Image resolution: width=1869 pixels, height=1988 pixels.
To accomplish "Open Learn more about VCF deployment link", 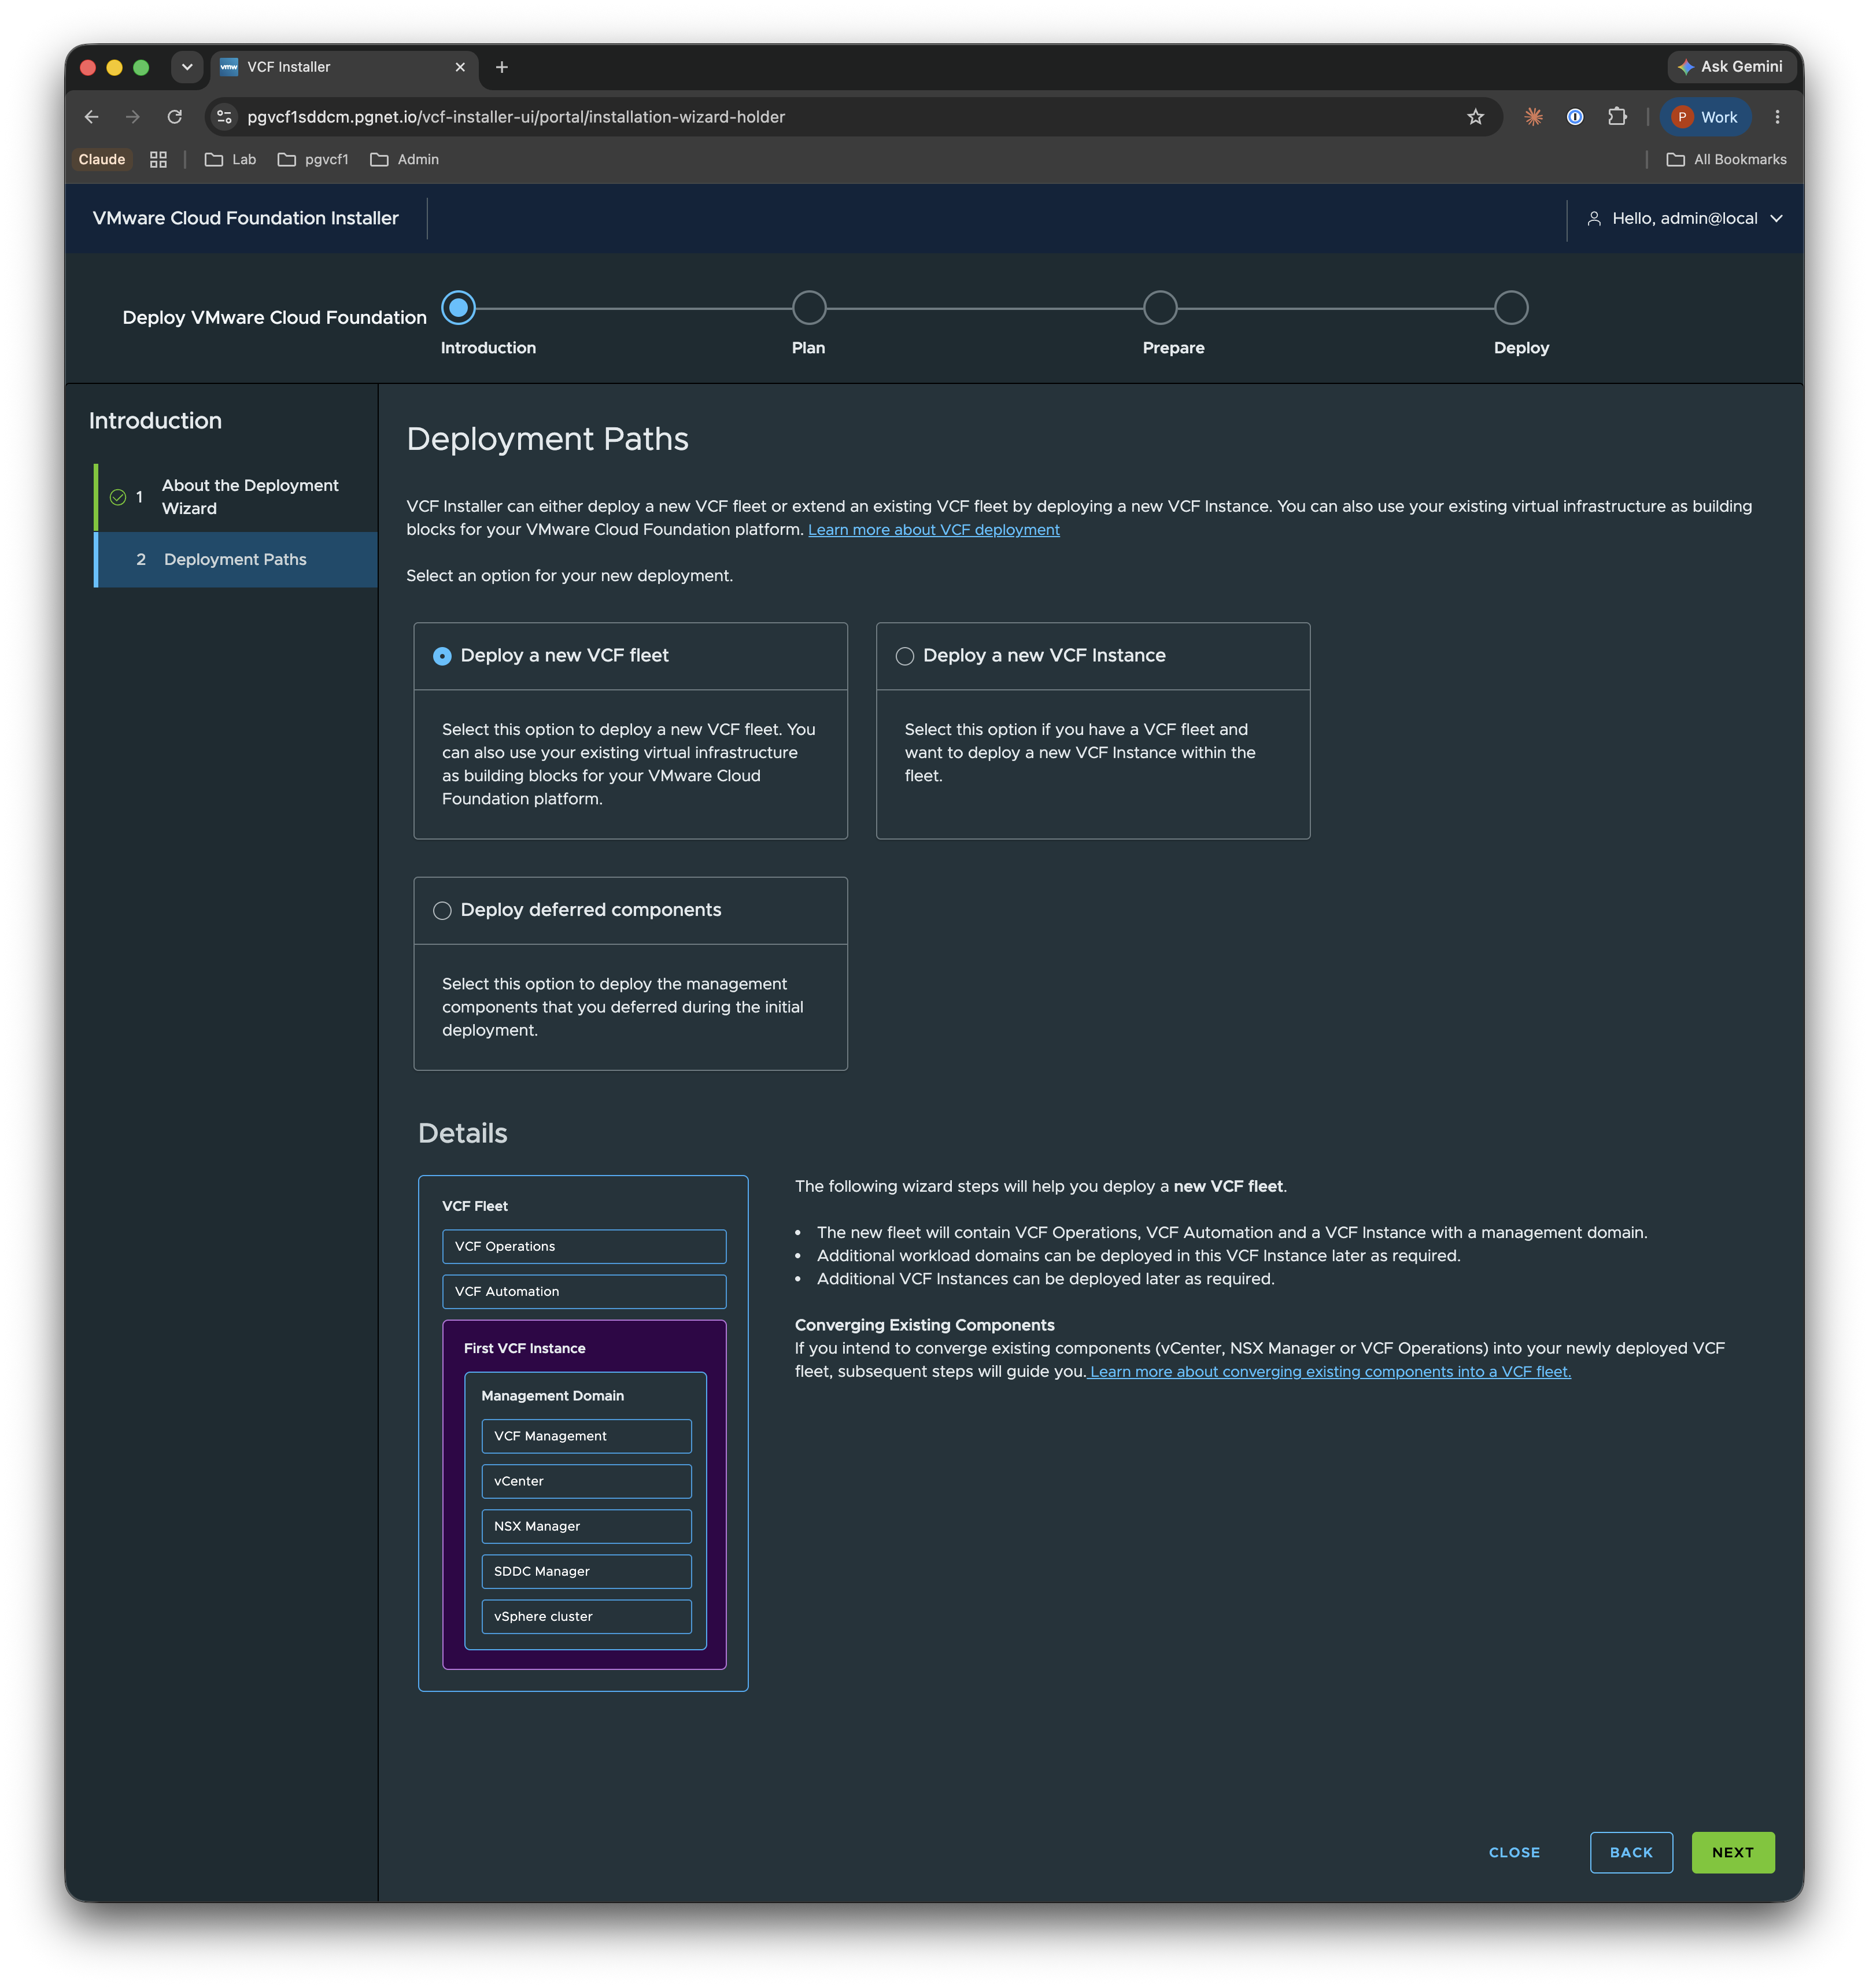I will pyautogui.click(x=933, y=530).
